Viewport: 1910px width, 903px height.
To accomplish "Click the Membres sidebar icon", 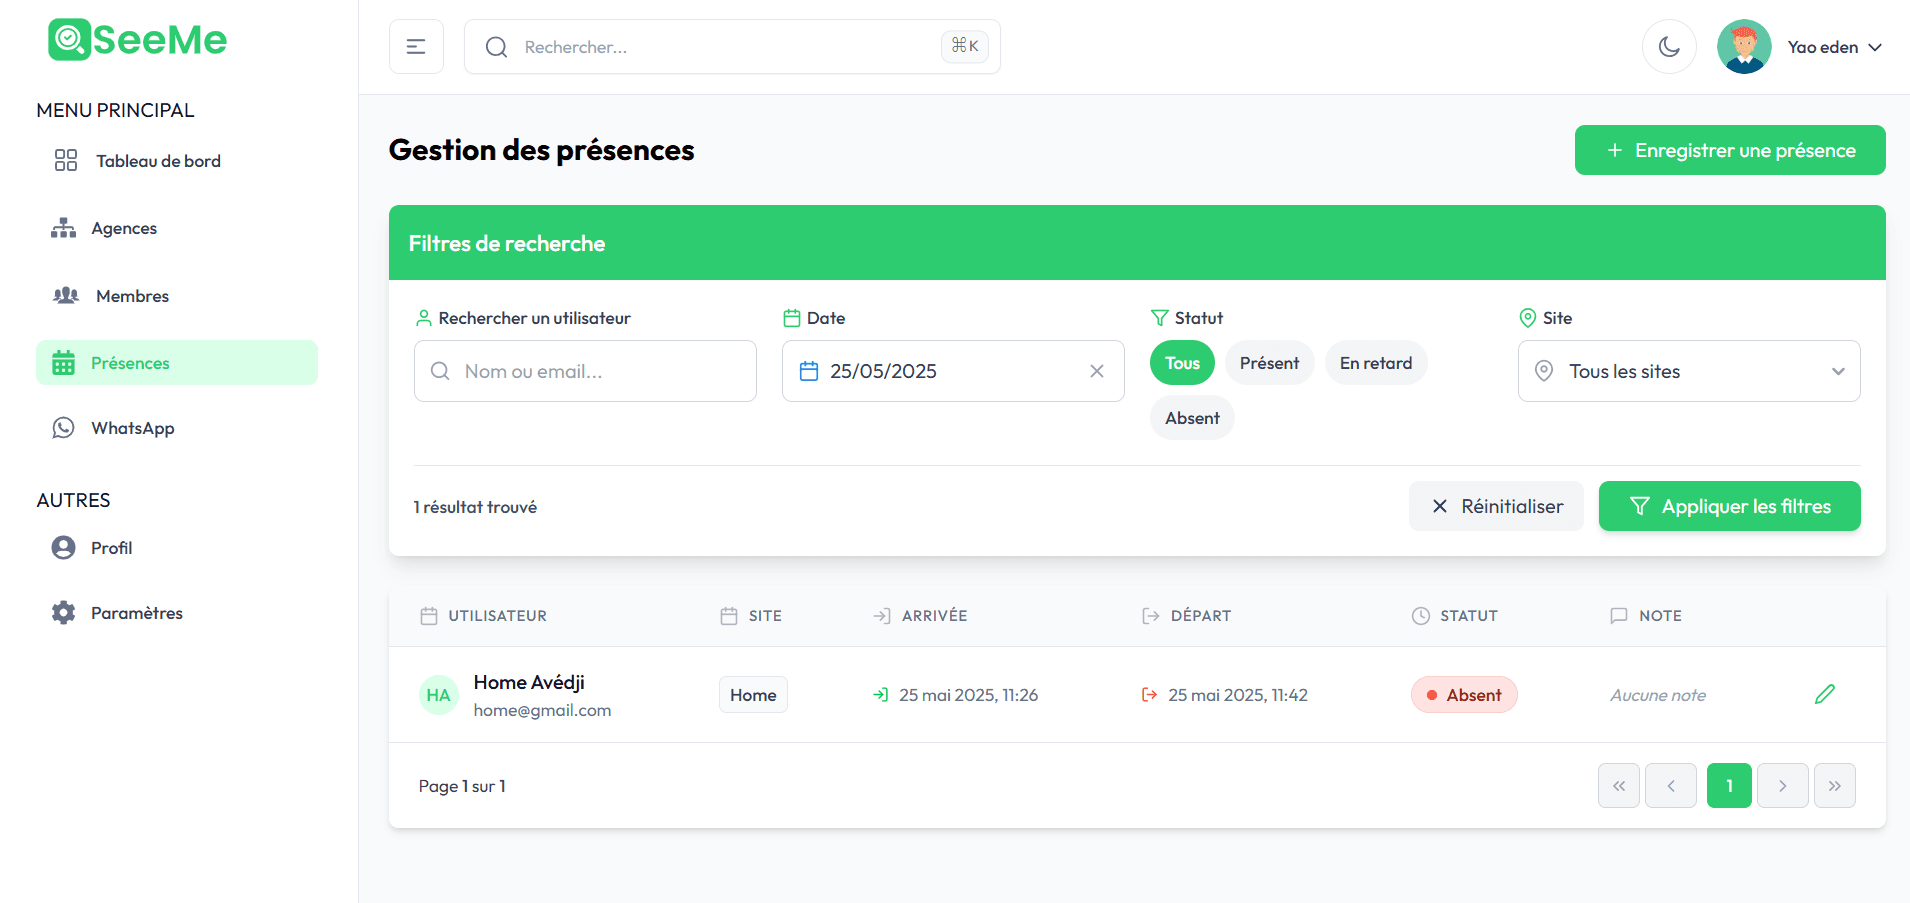I will point(64,296).
